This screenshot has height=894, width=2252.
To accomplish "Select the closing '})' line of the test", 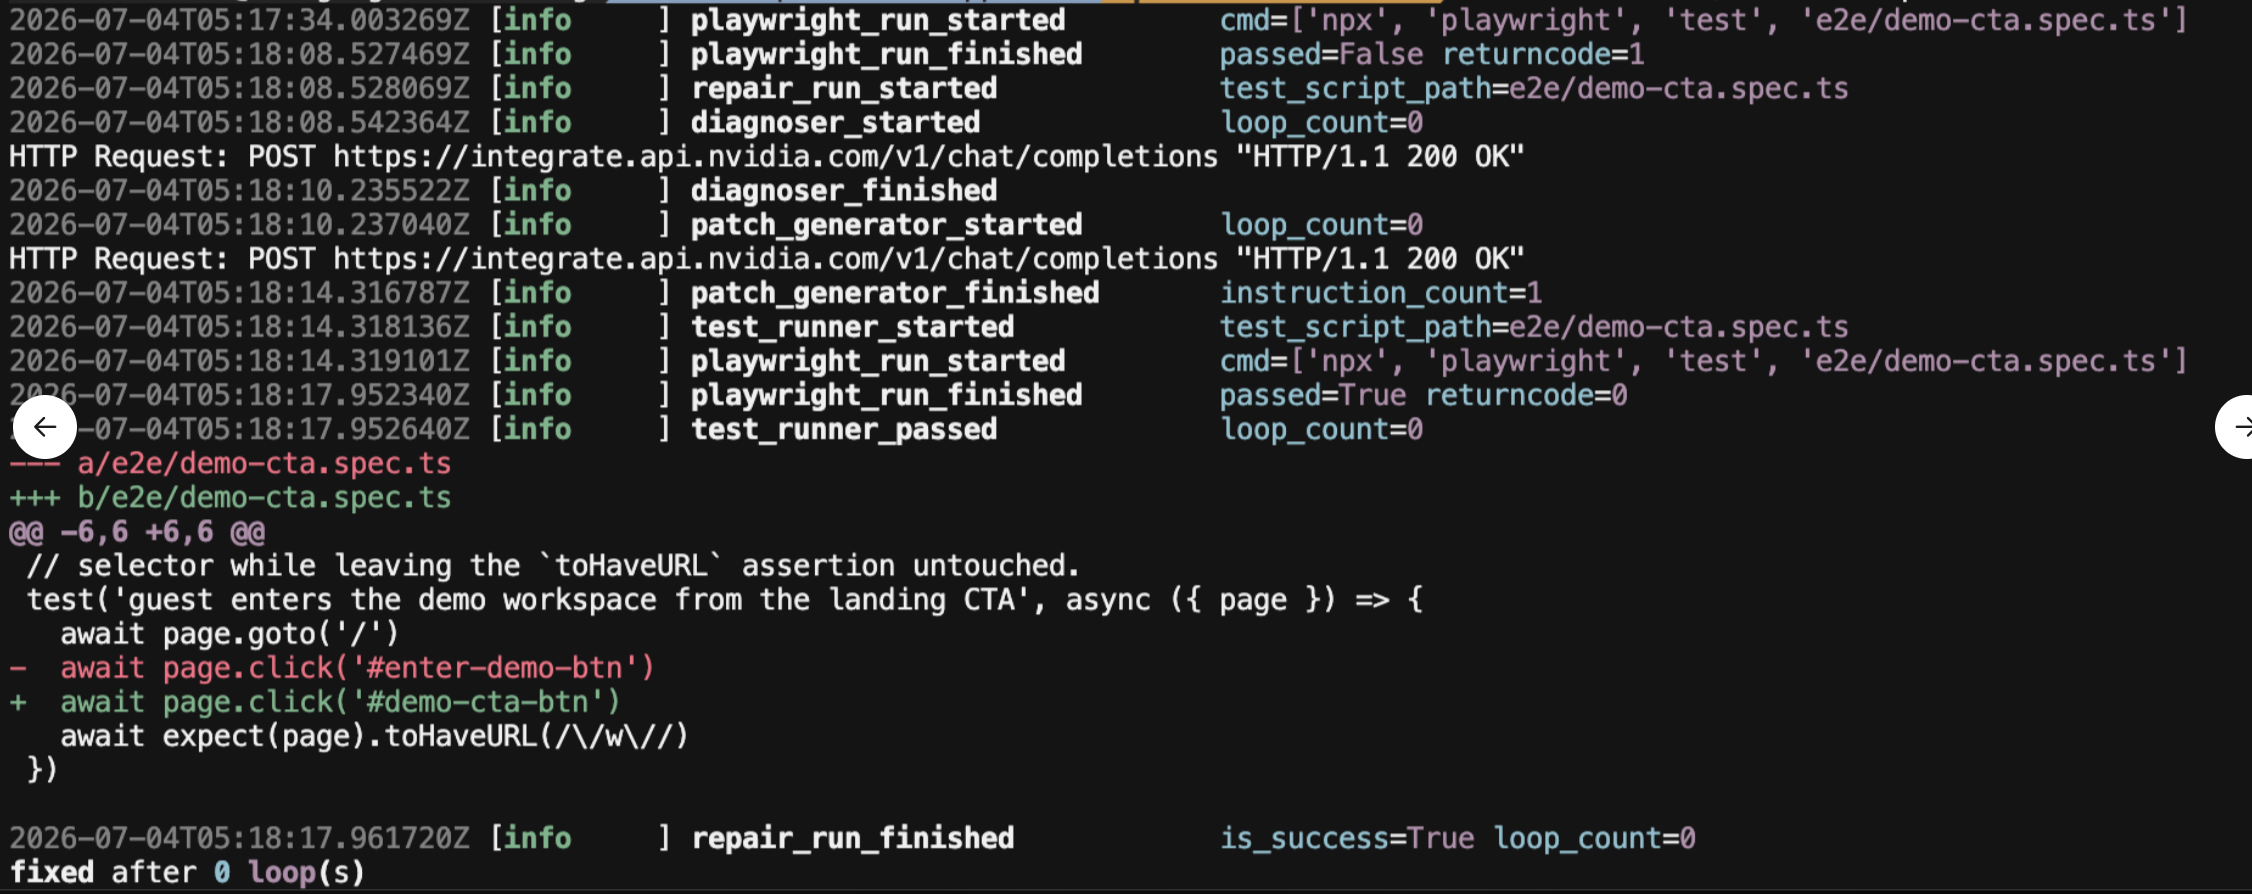I will (x=43, y=769).
